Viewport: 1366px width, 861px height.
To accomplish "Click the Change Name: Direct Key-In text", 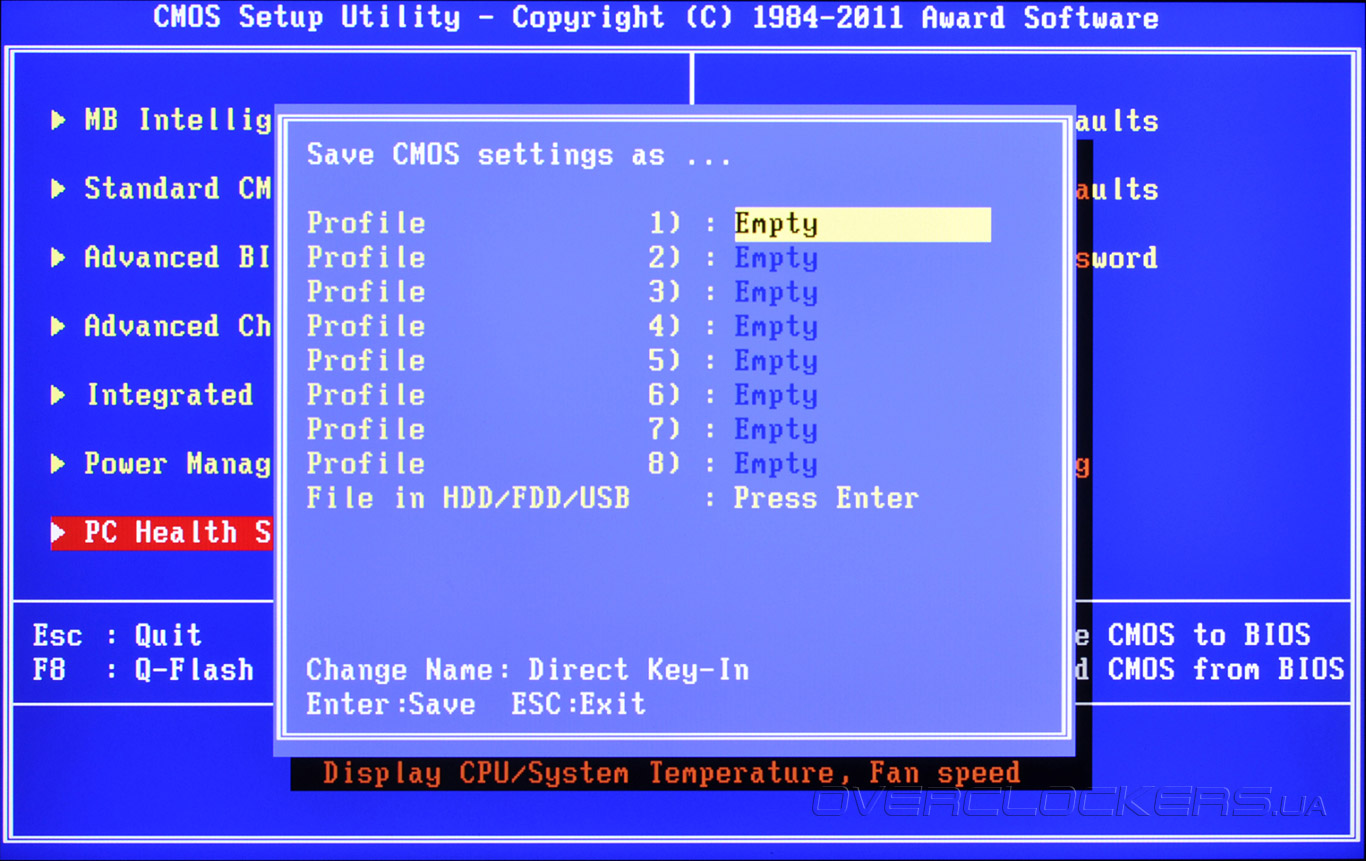I will (x=528, y=670).
